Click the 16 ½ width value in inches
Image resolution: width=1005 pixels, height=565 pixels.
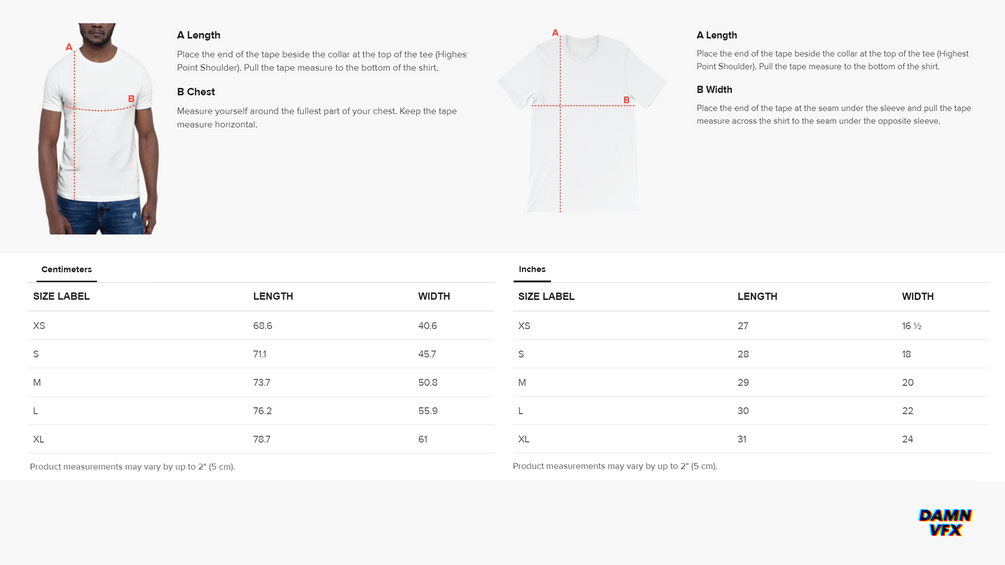tap(912, 326)
